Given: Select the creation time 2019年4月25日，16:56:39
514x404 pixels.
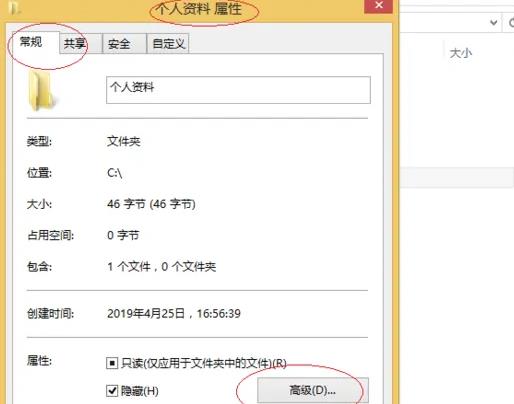Looking at the screenshot, I should [174, 314].
